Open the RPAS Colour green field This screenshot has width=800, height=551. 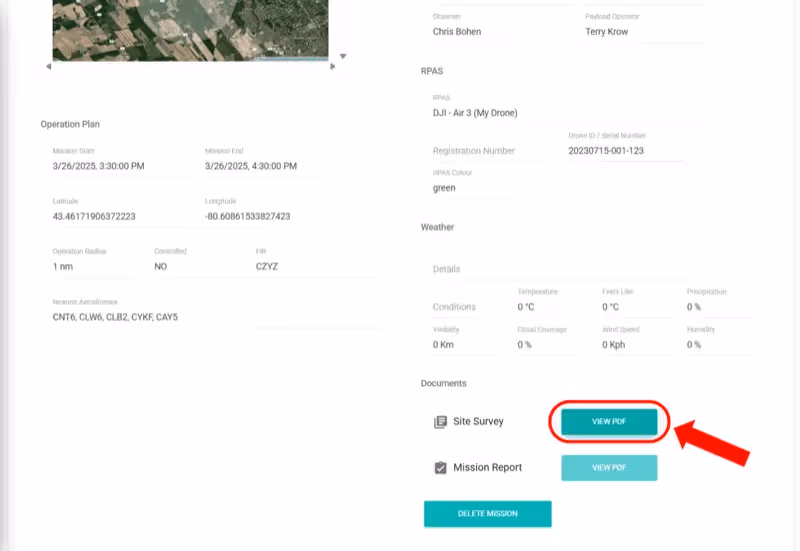point(470,187)
